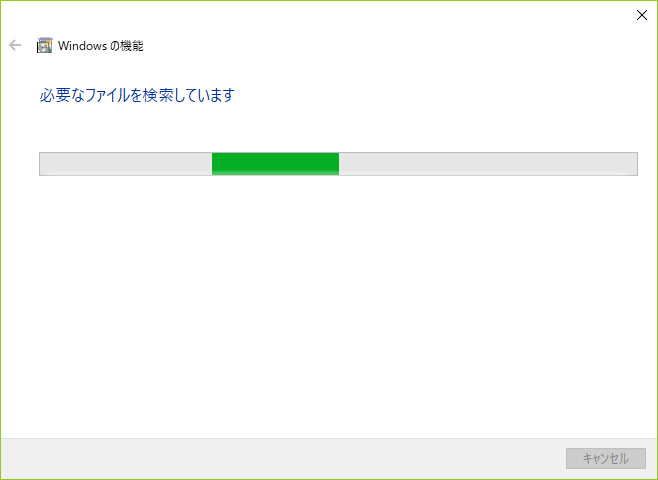Click the 機能 characters in the title
This screenshot has height=480, width=658.
132,45
